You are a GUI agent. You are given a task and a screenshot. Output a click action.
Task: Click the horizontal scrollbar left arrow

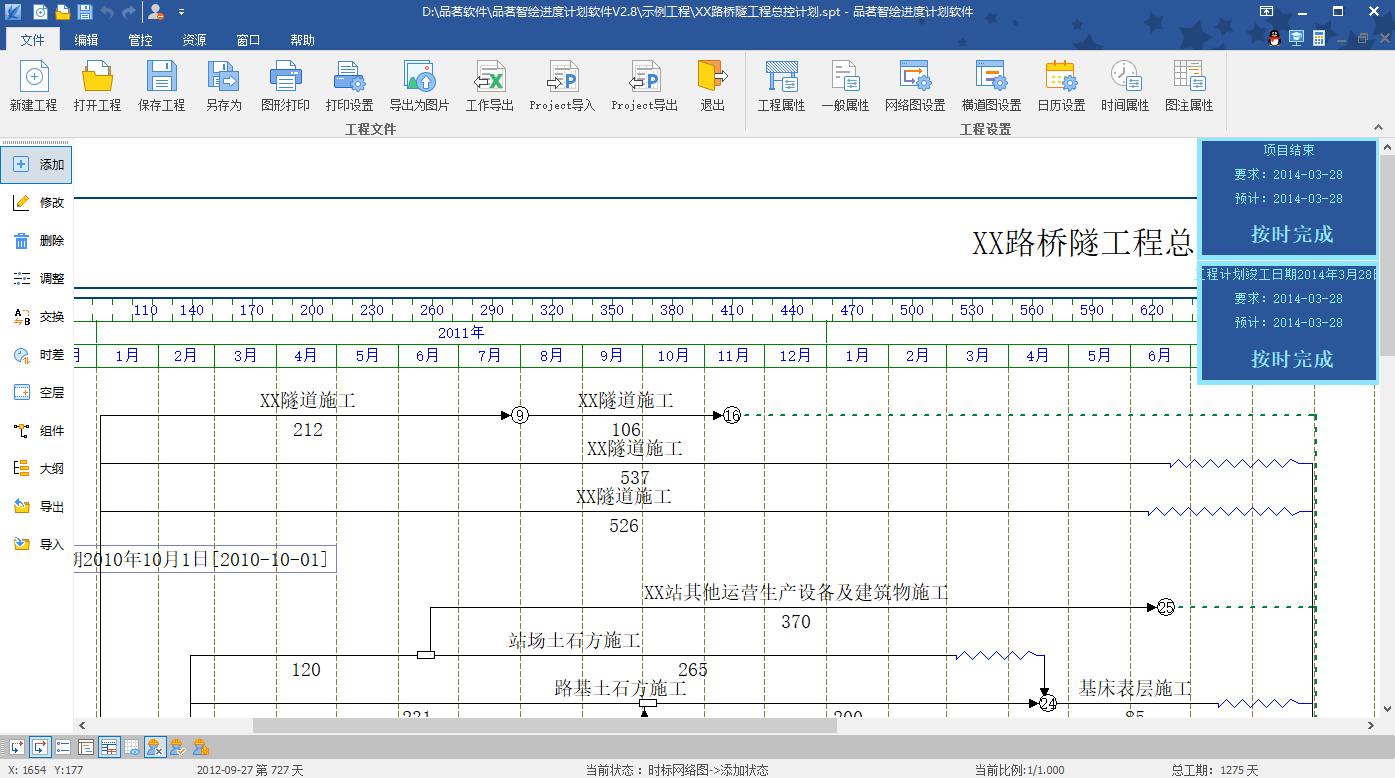(82, 725)
